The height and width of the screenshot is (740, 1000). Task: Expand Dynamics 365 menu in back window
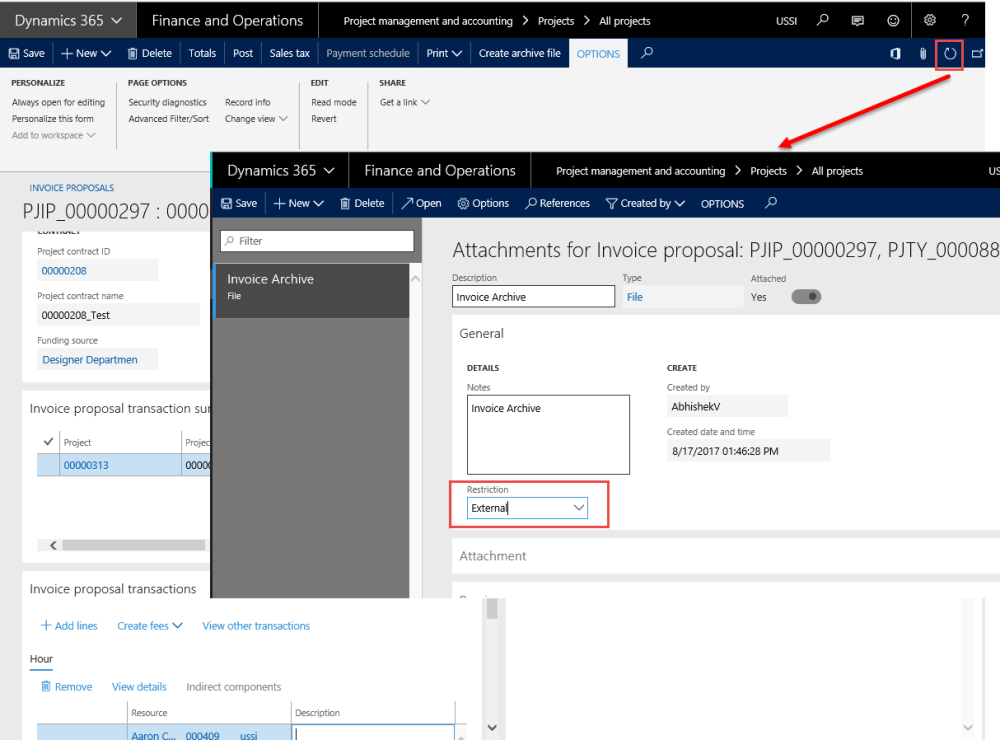(x=68, y=20)
